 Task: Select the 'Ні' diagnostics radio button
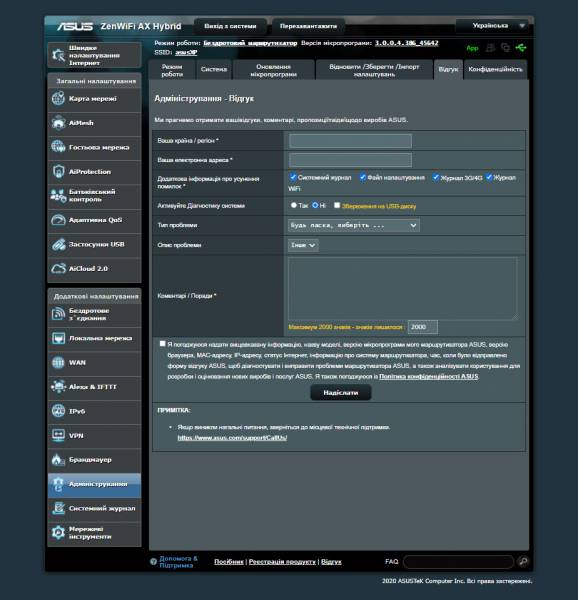click(315, 205)
